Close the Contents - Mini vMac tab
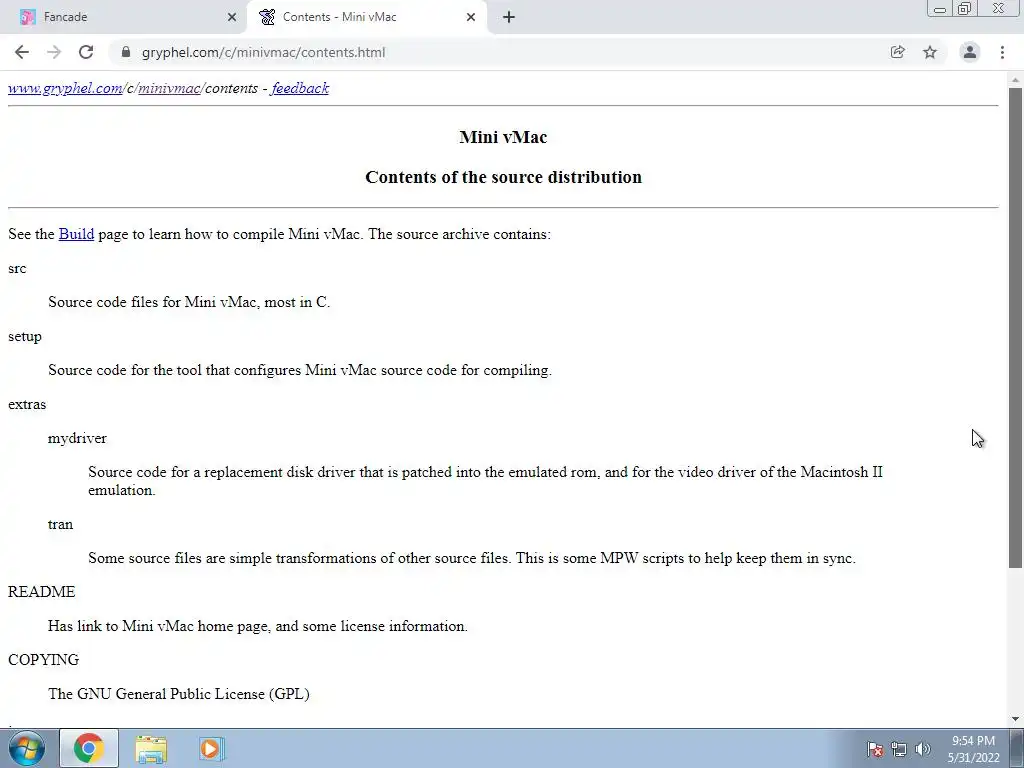The width and height of the screenshot is (1024, 768). click(x=471, y=17)
